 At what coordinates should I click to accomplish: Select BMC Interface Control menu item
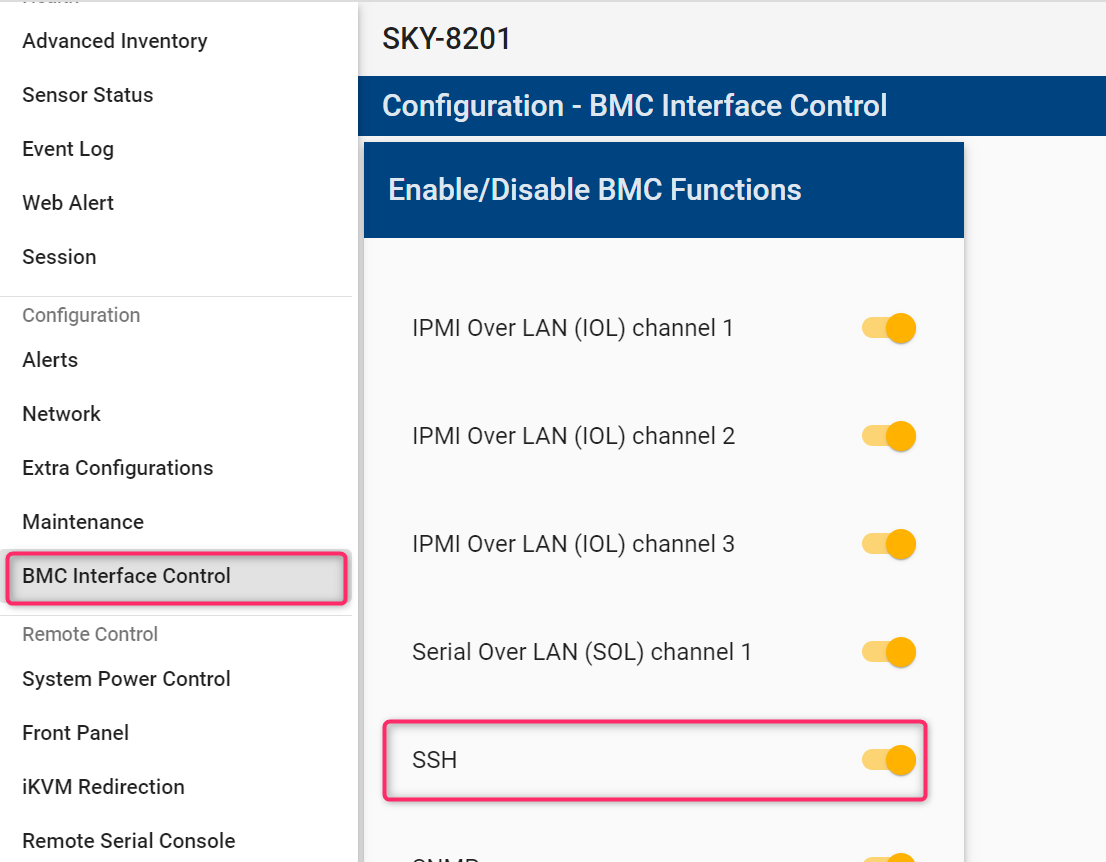point(127,576)
